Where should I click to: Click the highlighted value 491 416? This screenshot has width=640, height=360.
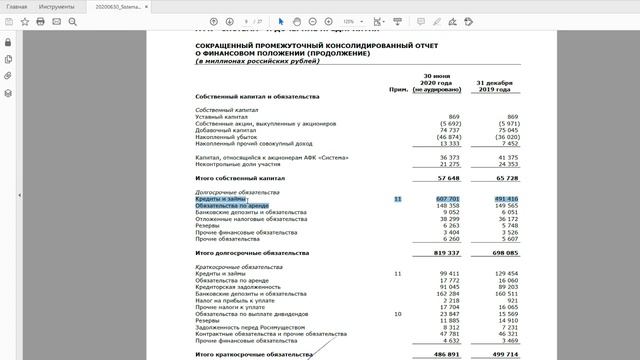click(x=506, y=199)
